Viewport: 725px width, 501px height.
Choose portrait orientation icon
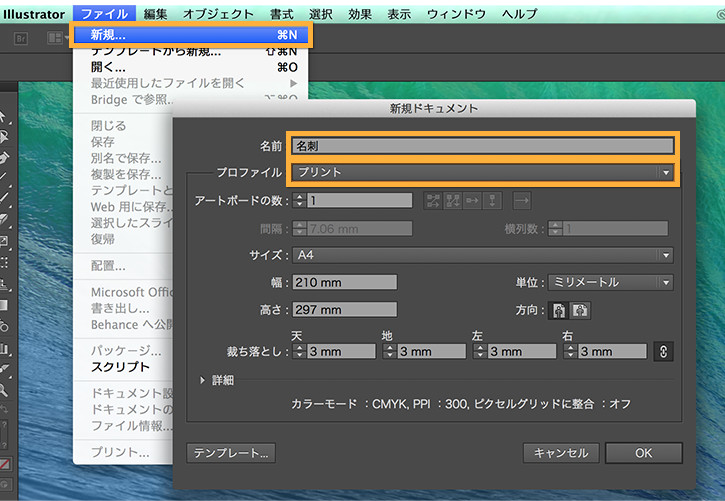[x=559, y=310]
